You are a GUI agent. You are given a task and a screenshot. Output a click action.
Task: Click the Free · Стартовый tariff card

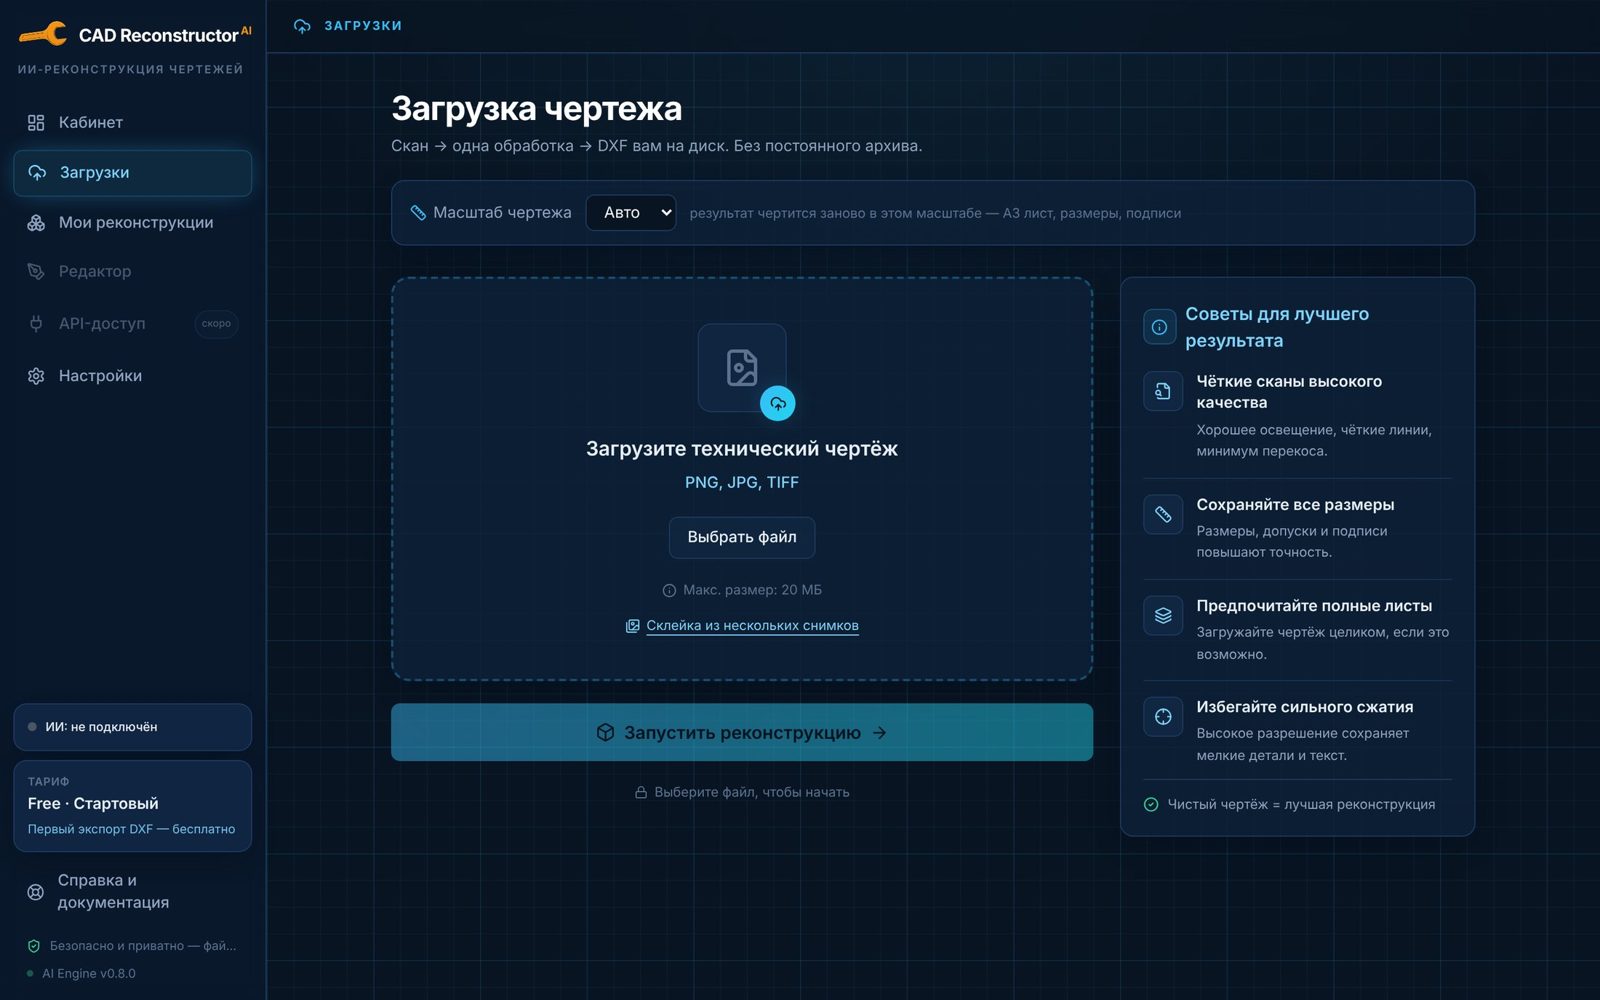click(x=132, y=806)
